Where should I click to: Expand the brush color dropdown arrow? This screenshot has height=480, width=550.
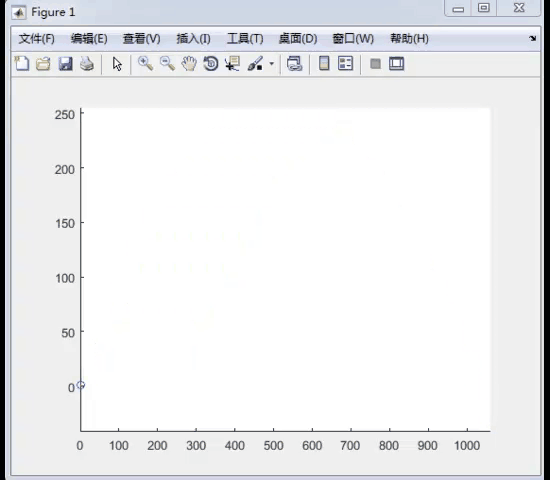[271, 64]
